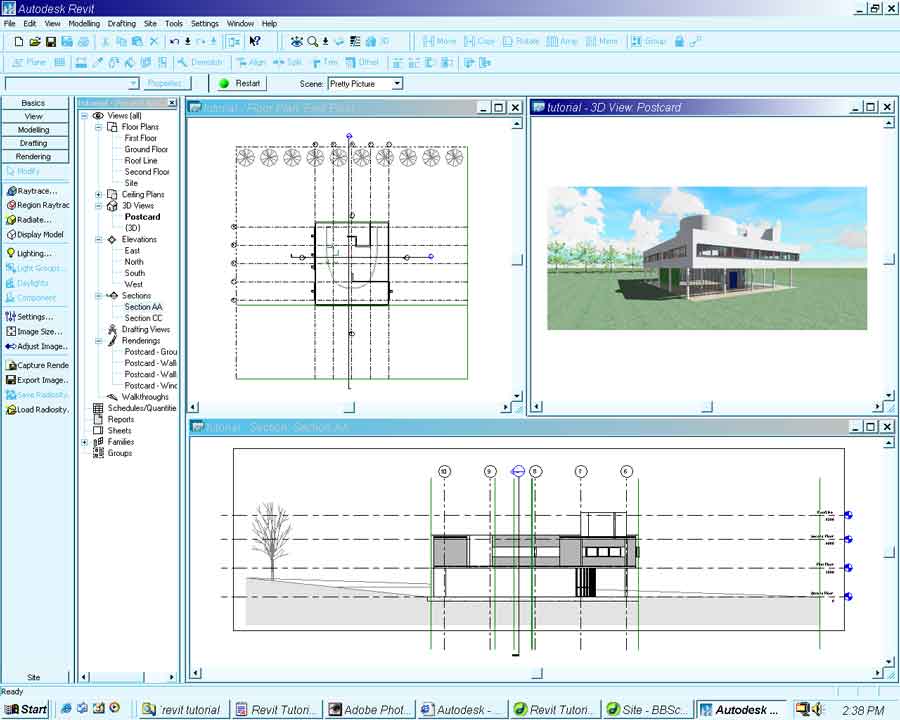Switch to the Site - BBSc taskbar button
The width and height of the screenshot is (900, 720).
click(x=647, y=710)
